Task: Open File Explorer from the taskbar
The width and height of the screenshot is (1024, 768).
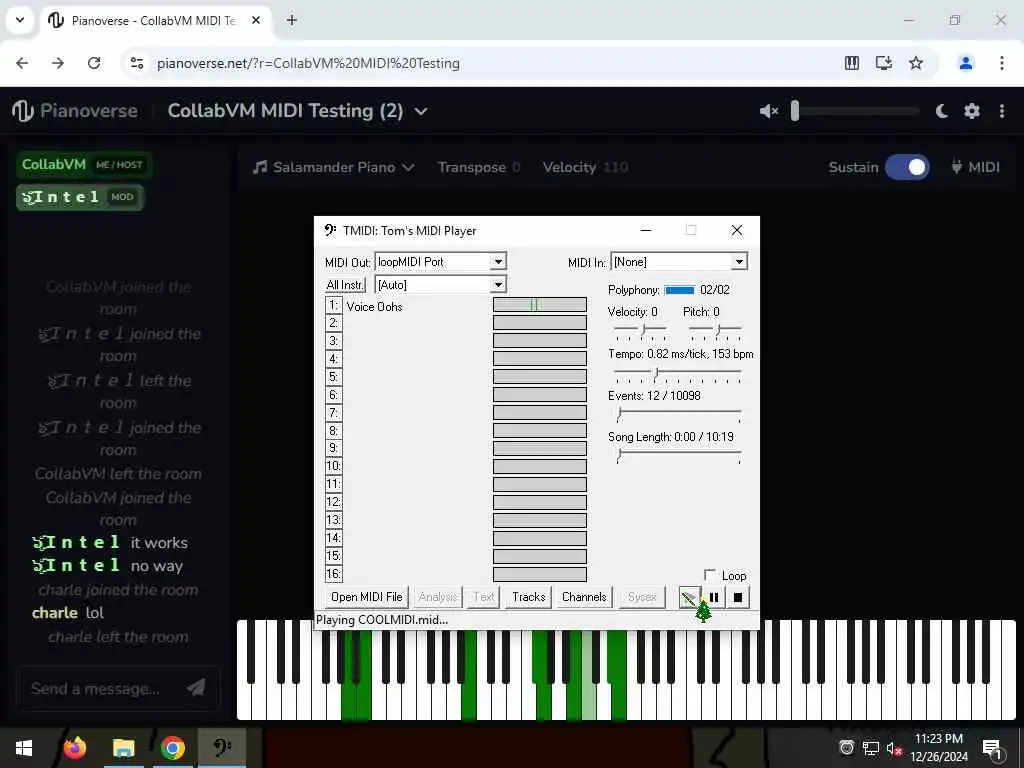Action: coord(123,748)
